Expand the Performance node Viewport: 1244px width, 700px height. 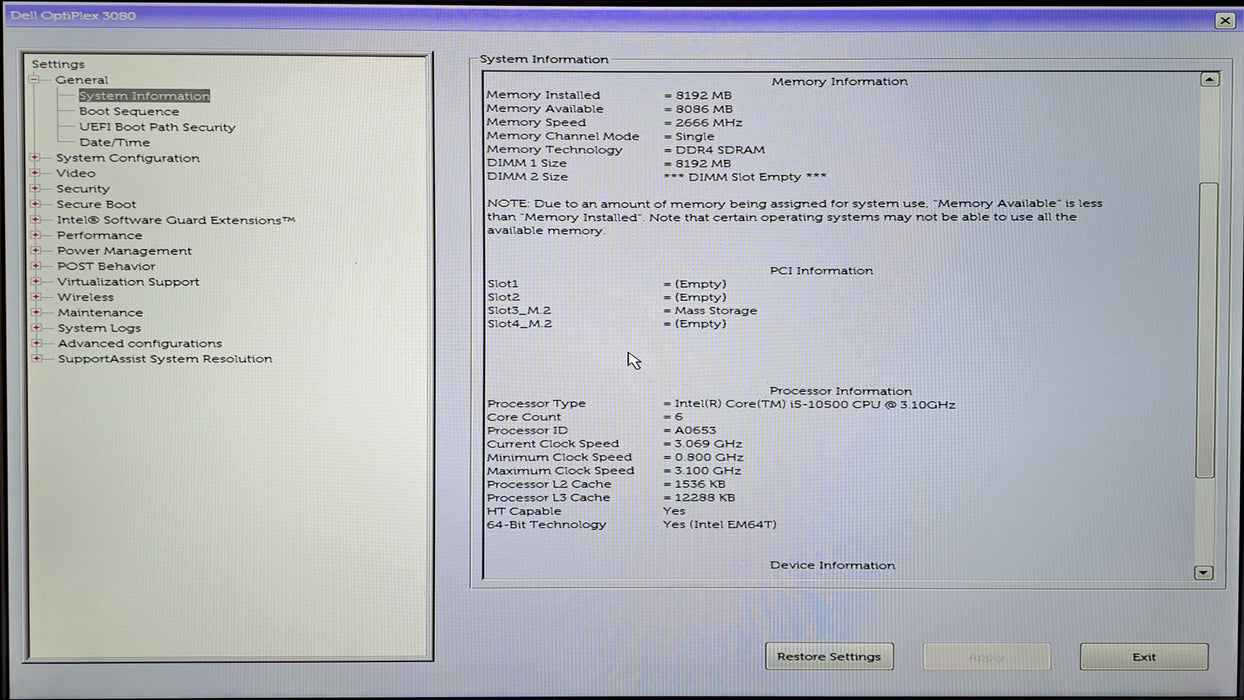[36, 235]
